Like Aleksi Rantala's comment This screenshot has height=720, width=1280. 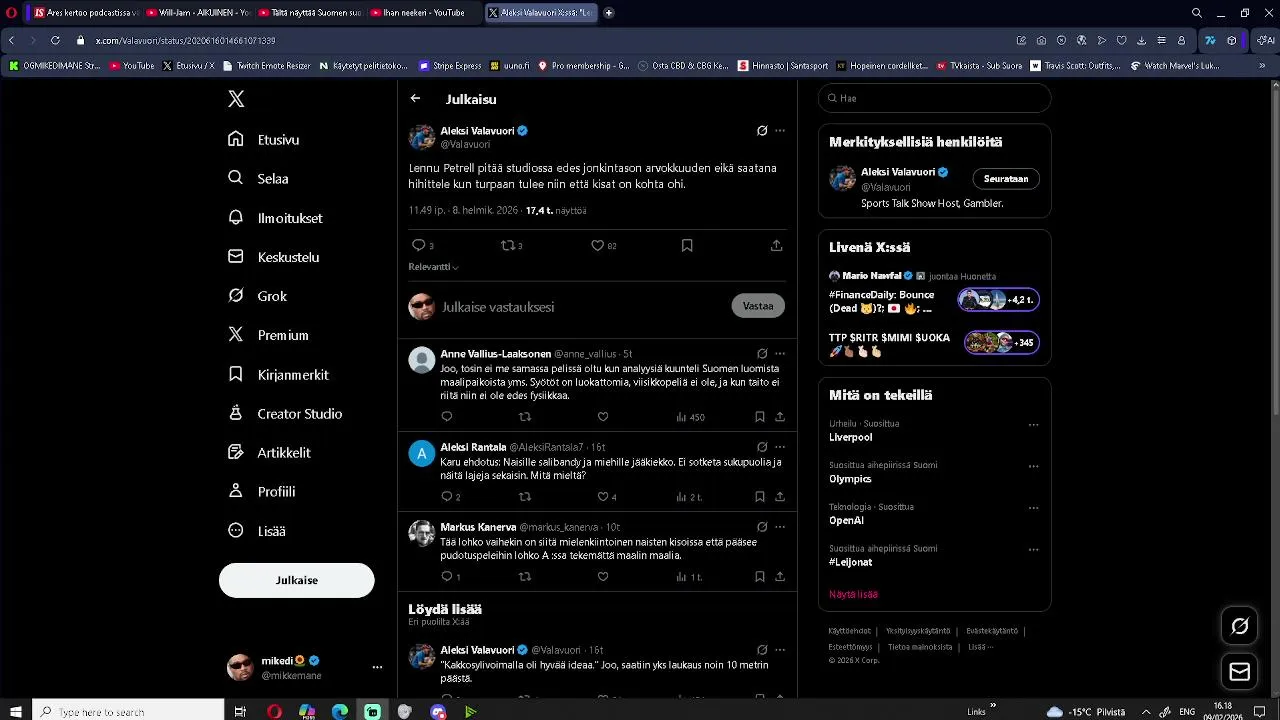click(603, 497)
